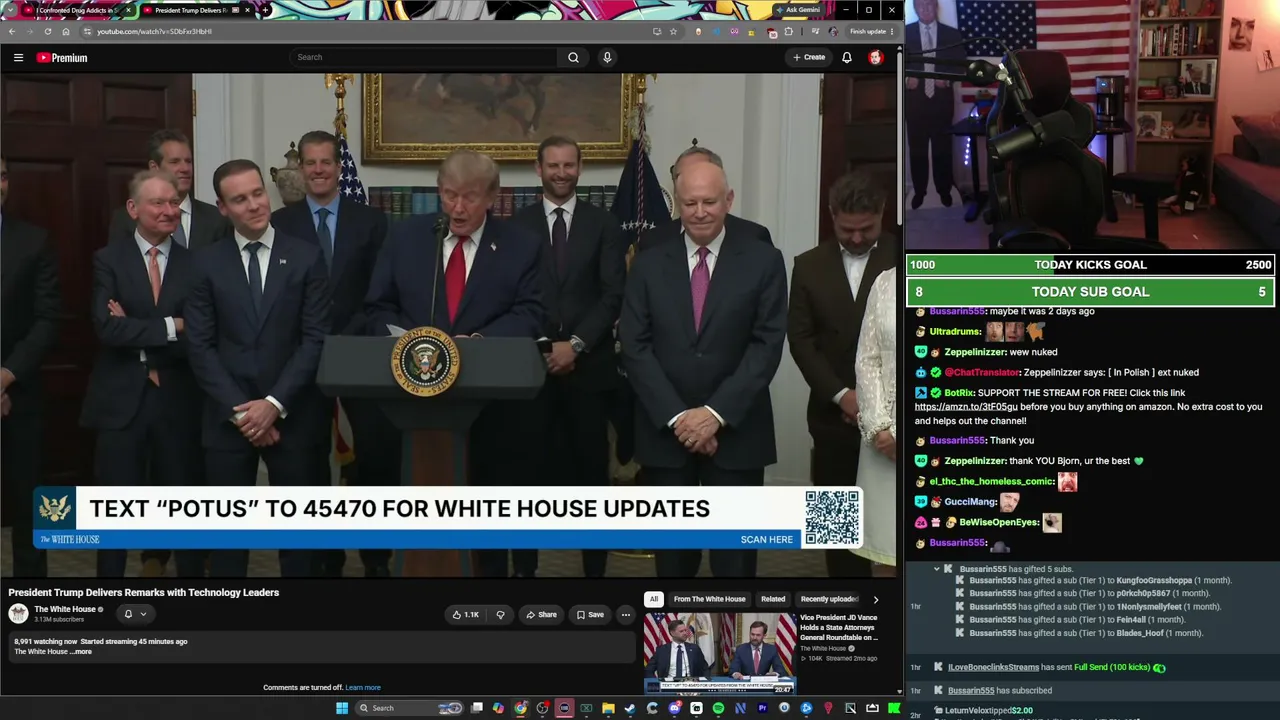Click the Windows taskbar Search box
This screenshot has height=720, width=1280.
pos(410,708)
